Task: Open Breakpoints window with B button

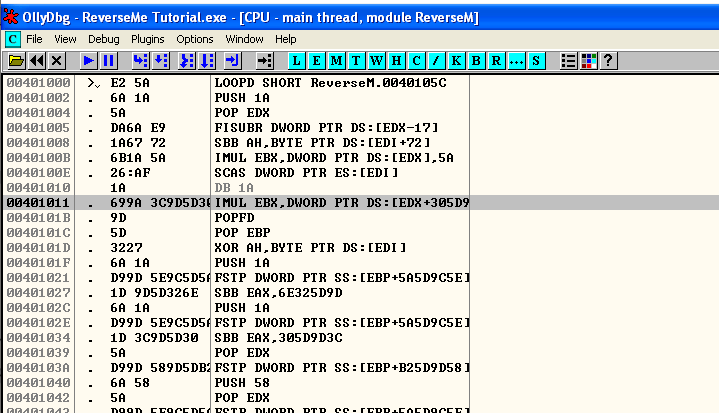Action: point(476,61)
